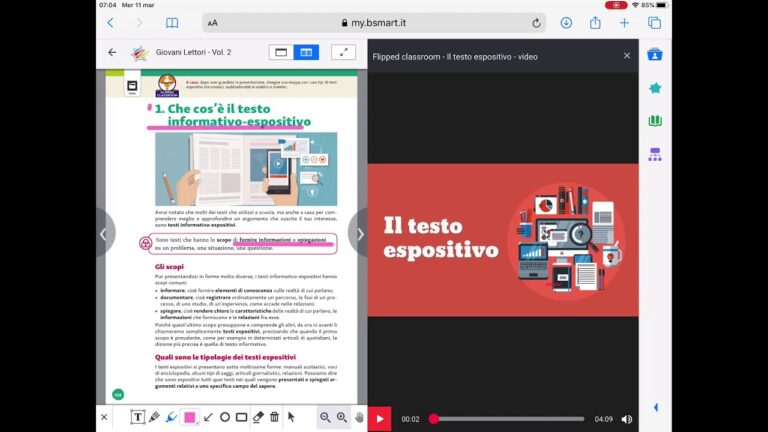Collapse the right sidebar arrow

point(656,408)
